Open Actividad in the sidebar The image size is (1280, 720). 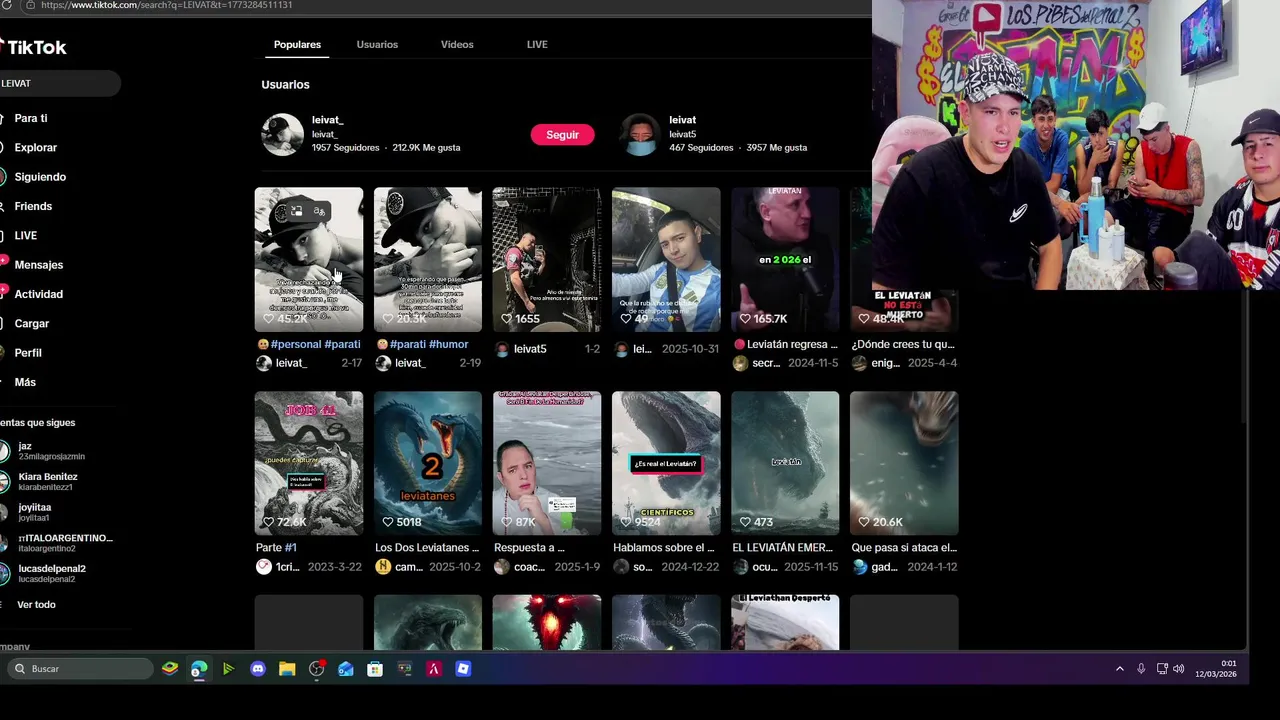tap(38, 294)
